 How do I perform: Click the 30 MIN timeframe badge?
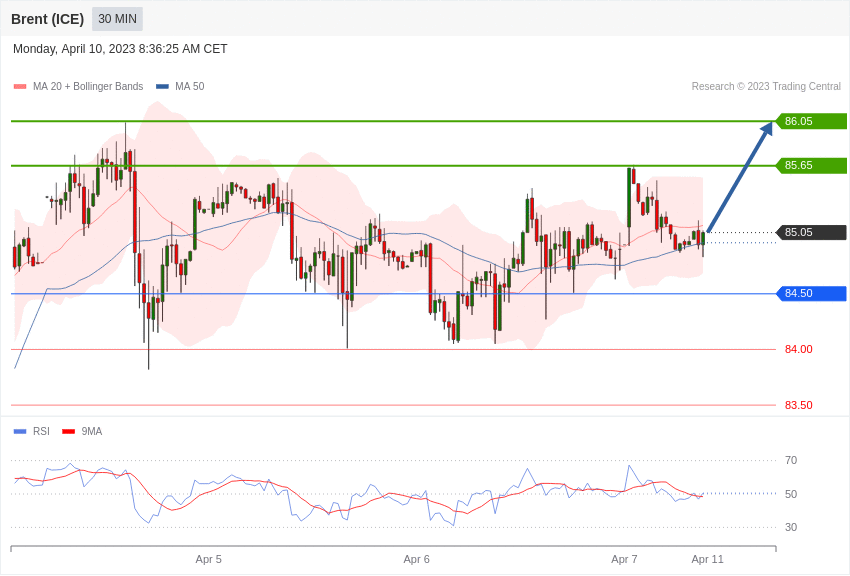(118, 19)
